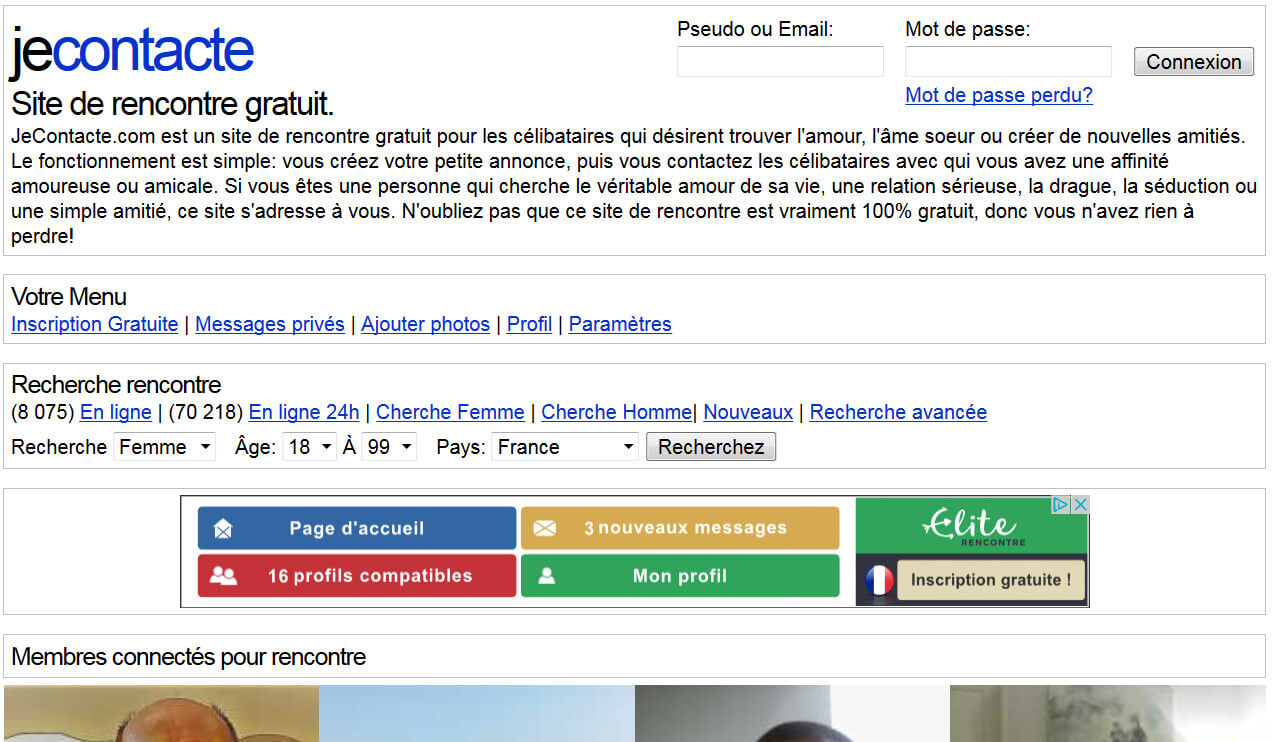Click the person icon on Mon profil
The image size is (1273, 742).
546,576
